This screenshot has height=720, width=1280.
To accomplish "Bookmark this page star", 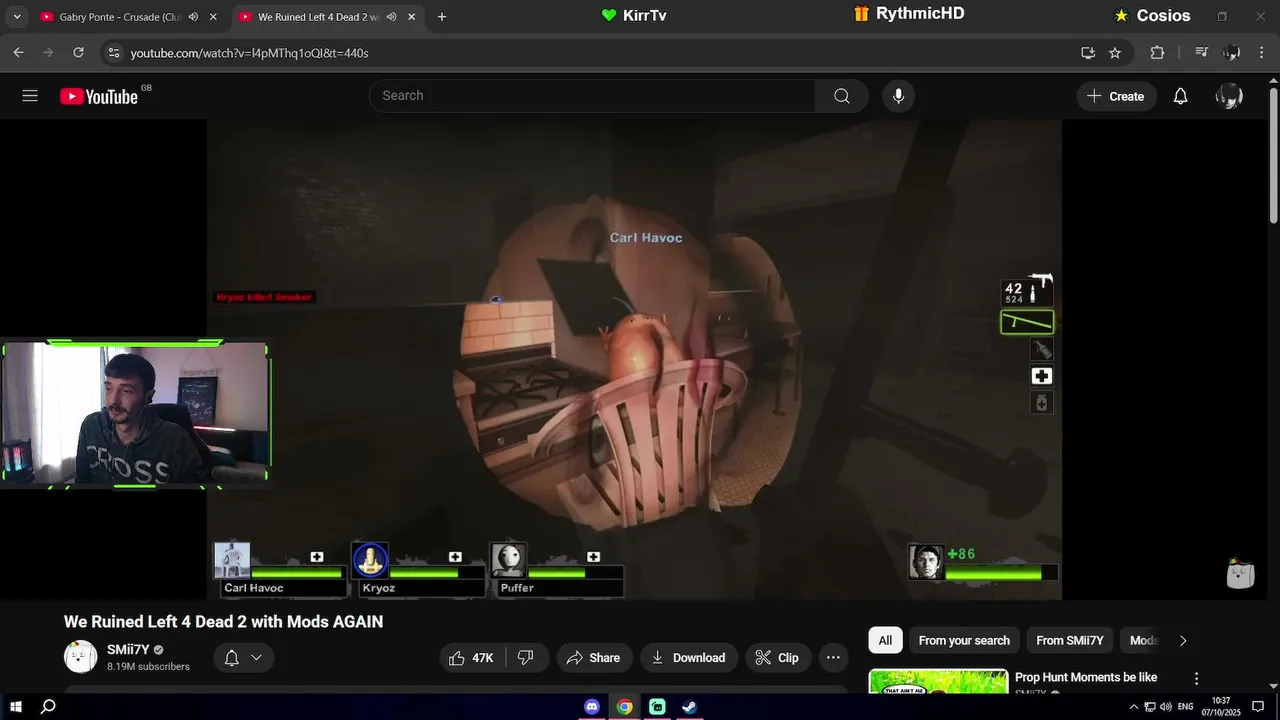I will pyautogui.click(x=1115, y=53).
